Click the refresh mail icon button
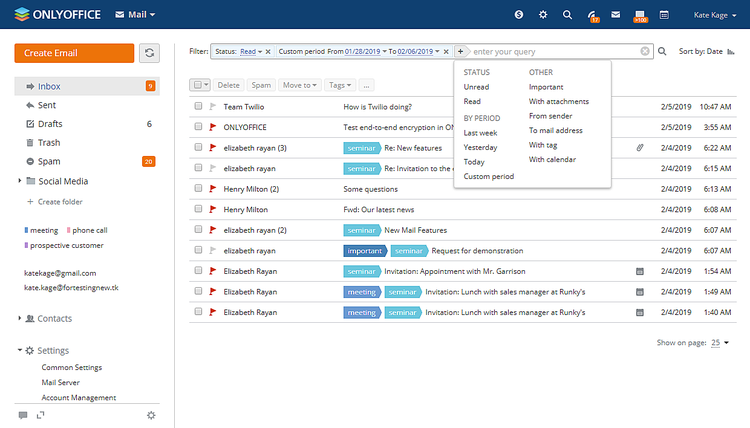This screenshot has height=428, width=750. click(x=149, y=53)
